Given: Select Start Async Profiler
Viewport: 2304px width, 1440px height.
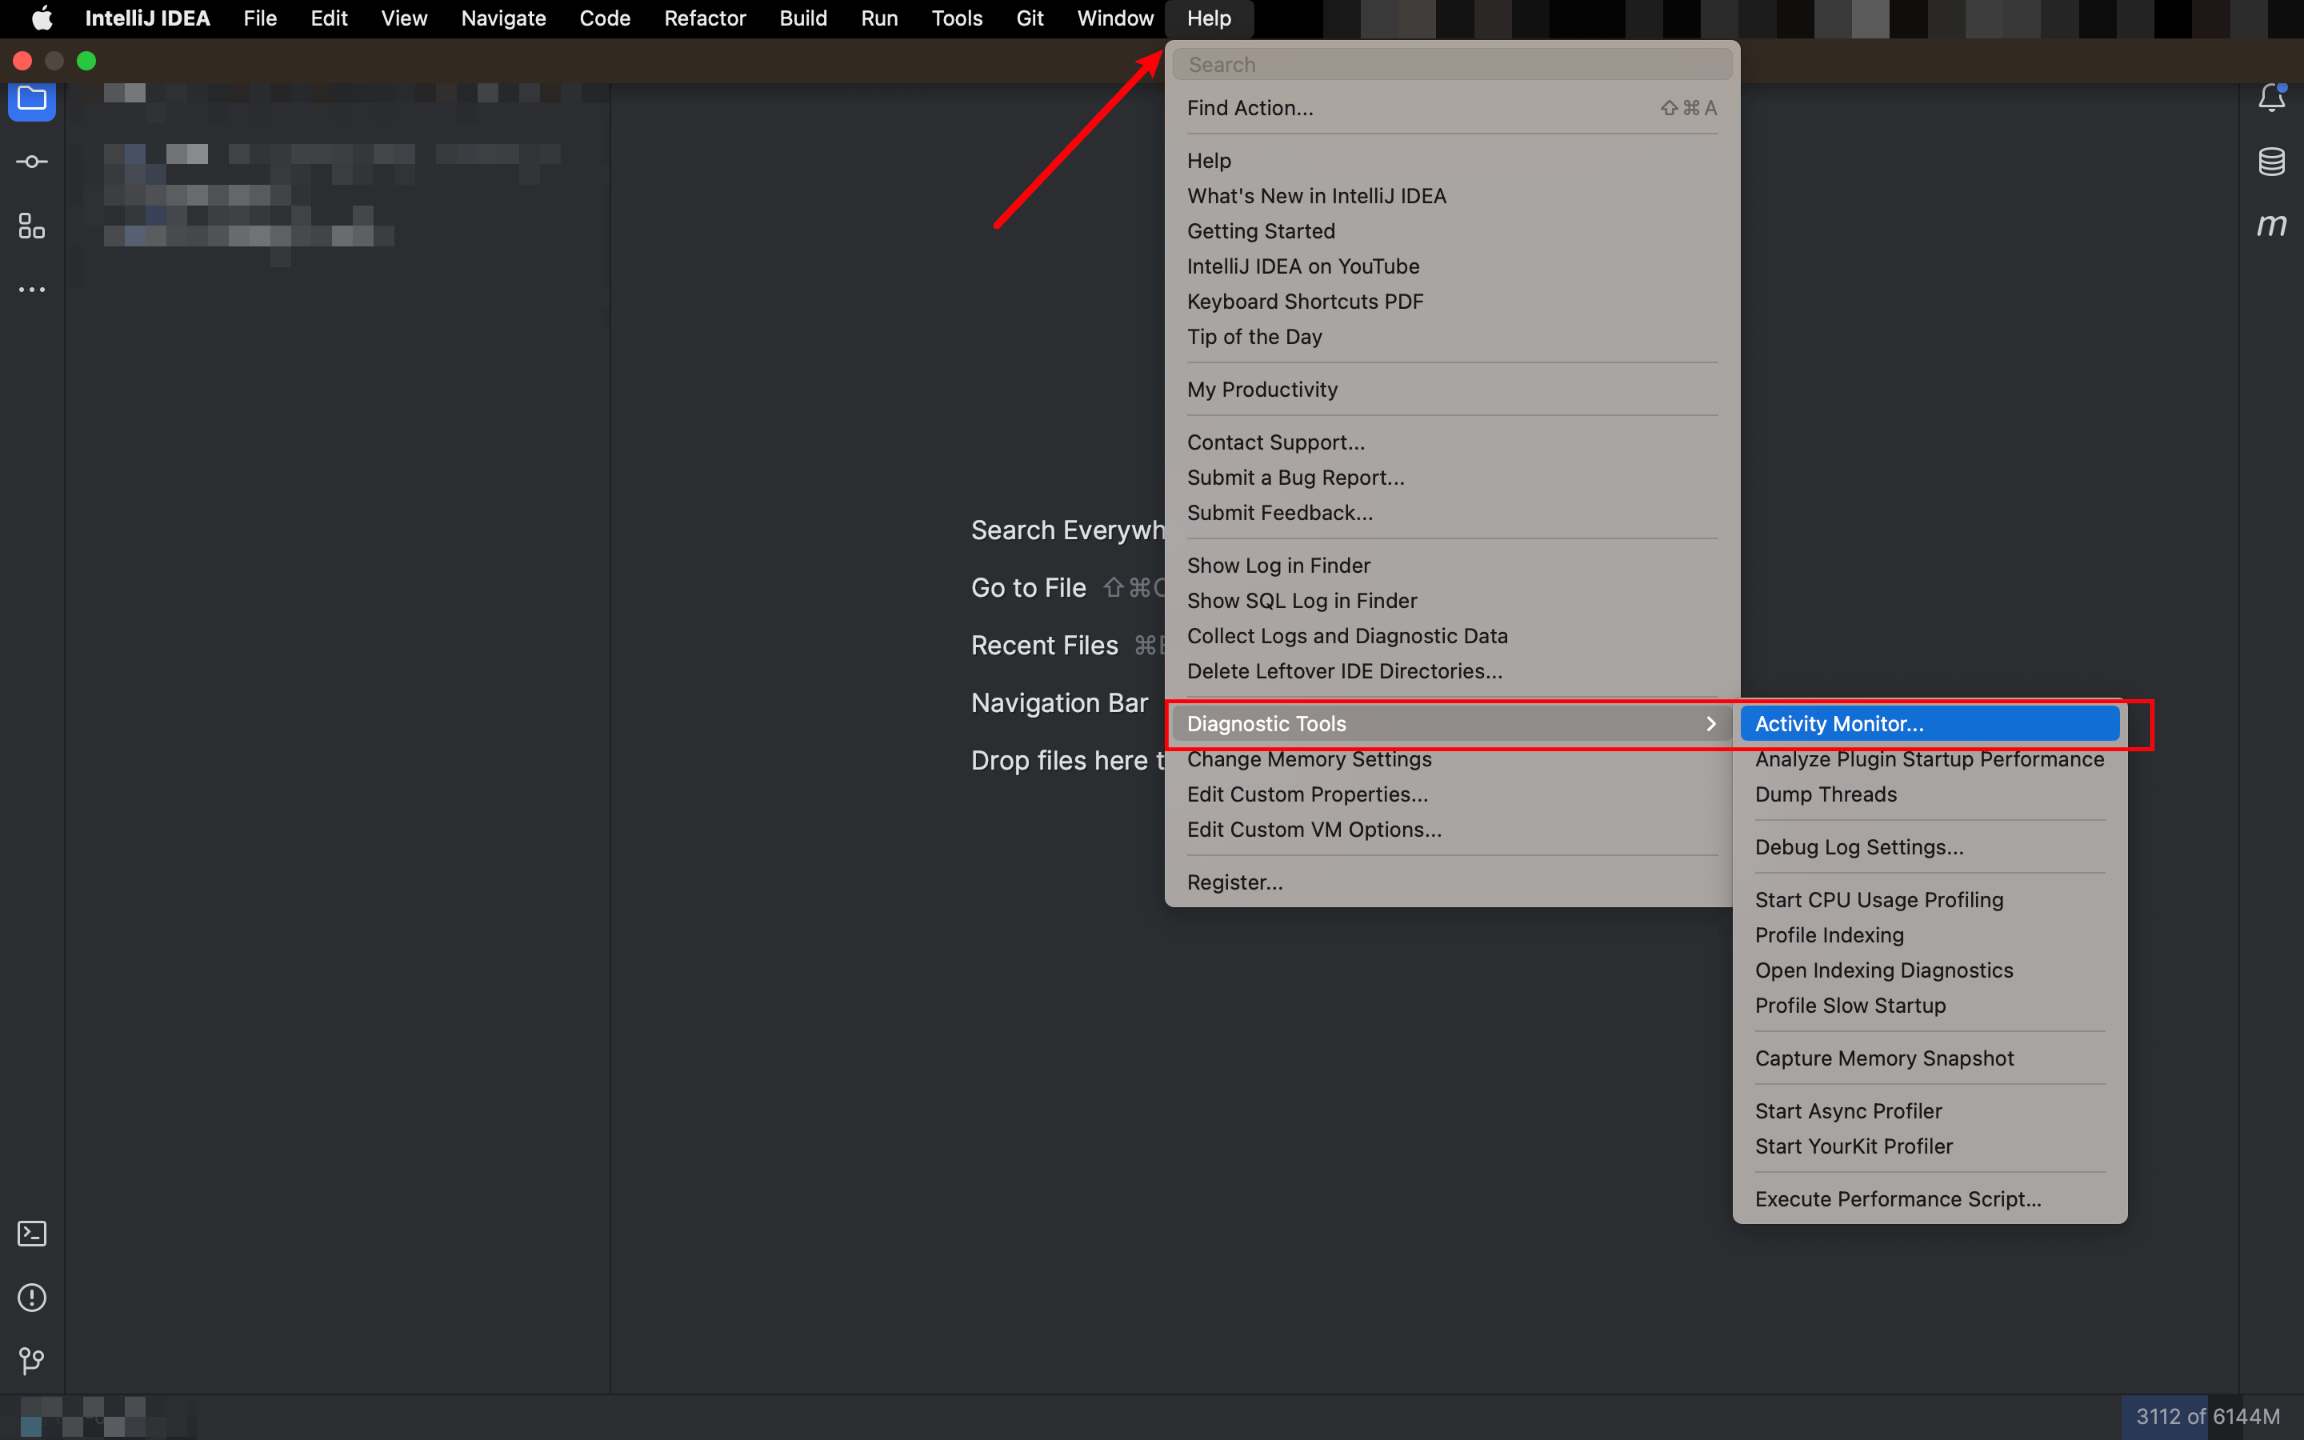Looking at the screenshot, I should pyautogui.click(x=1930, y=1111).
